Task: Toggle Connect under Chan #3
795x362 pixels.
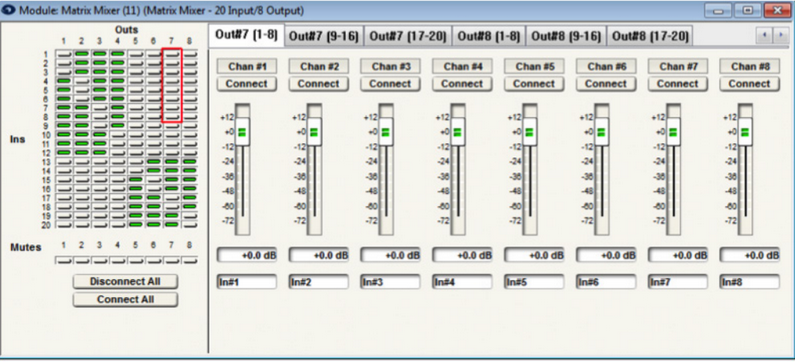Action: pyautogui.click(x=390, y=84)
